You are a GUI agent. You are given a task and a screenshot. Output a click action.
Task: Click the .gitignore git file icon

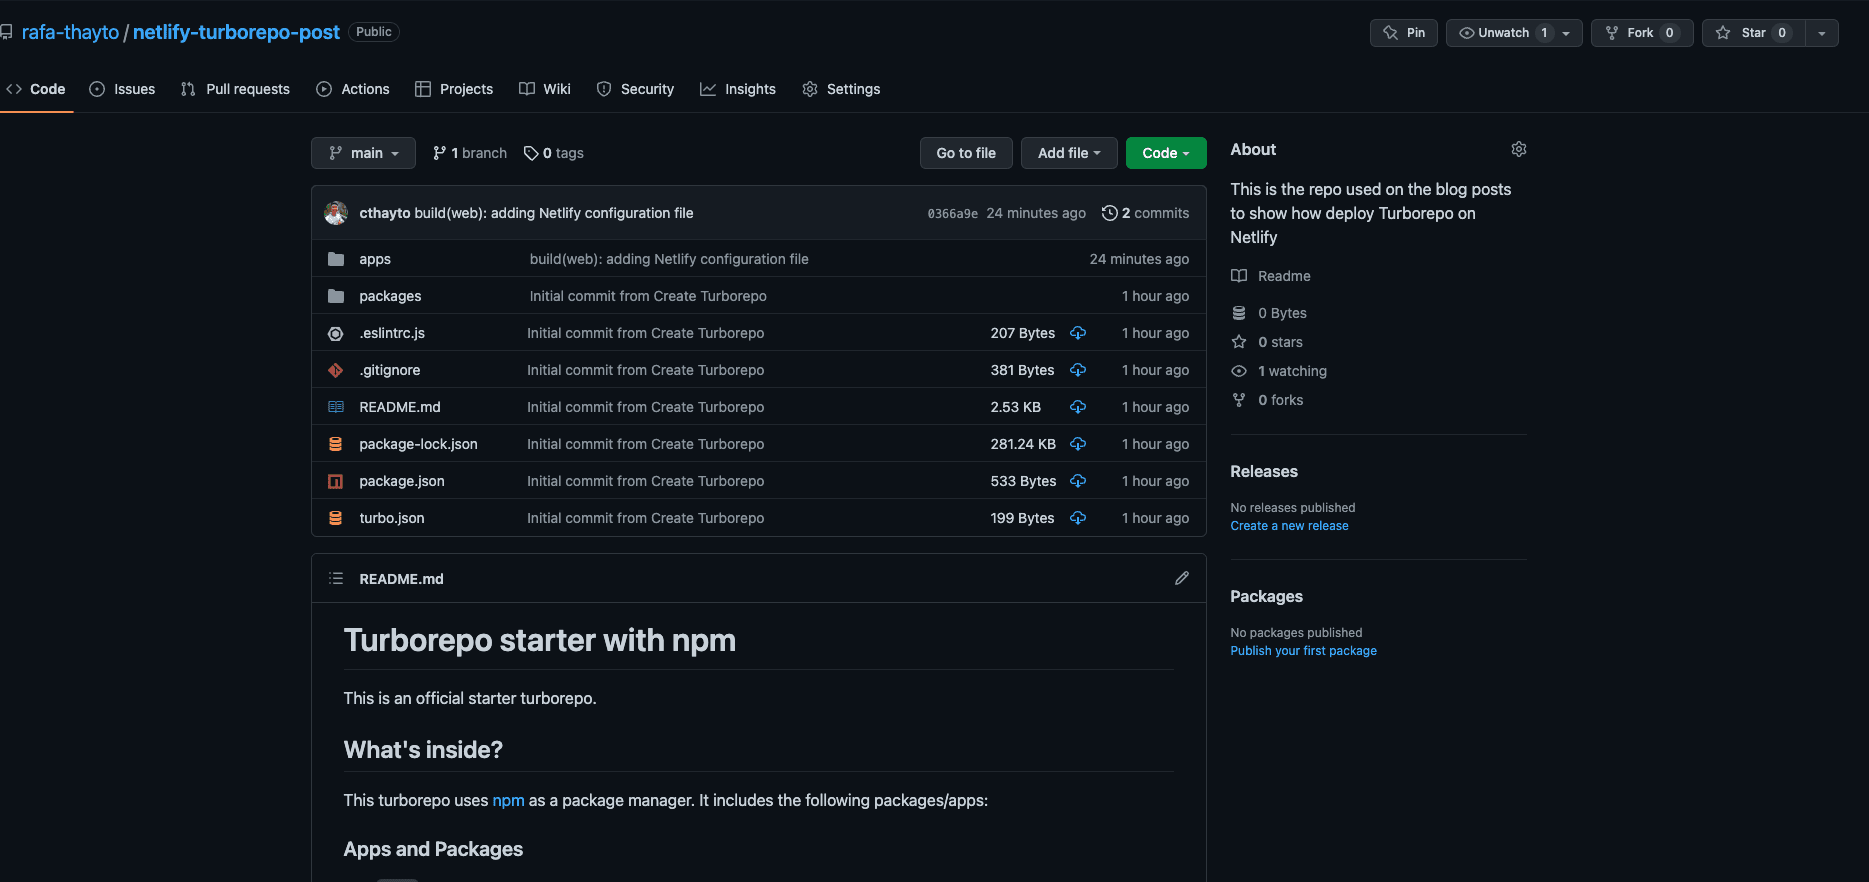pyautogui.click(x=336, y=370)
